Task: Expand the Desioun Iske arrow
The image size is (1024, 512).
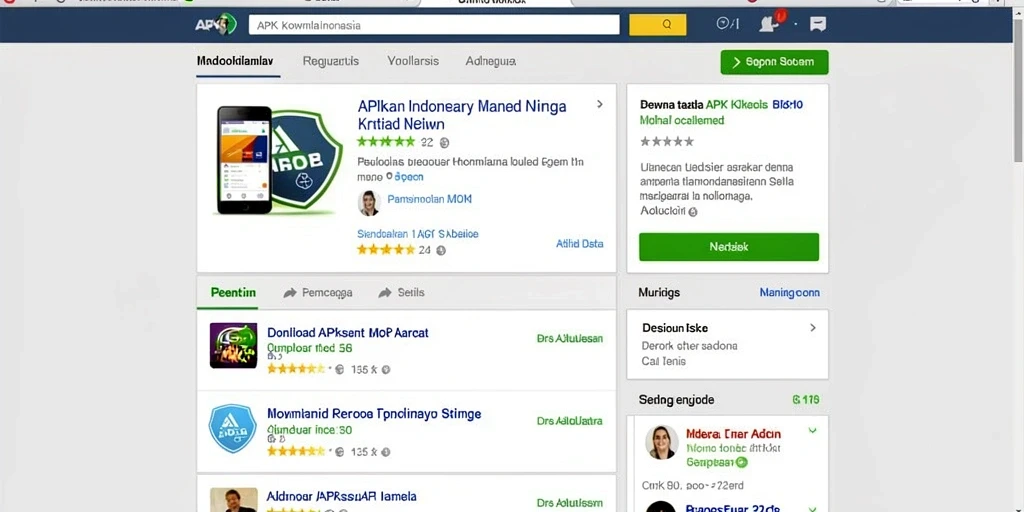Action: (x=812, y=328)
